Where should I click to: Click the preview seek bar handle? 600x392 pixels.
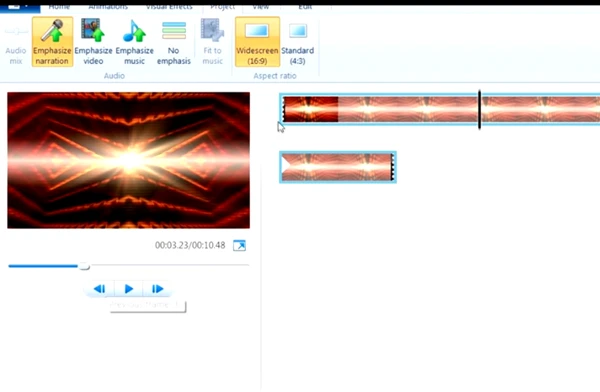[84, 266]
